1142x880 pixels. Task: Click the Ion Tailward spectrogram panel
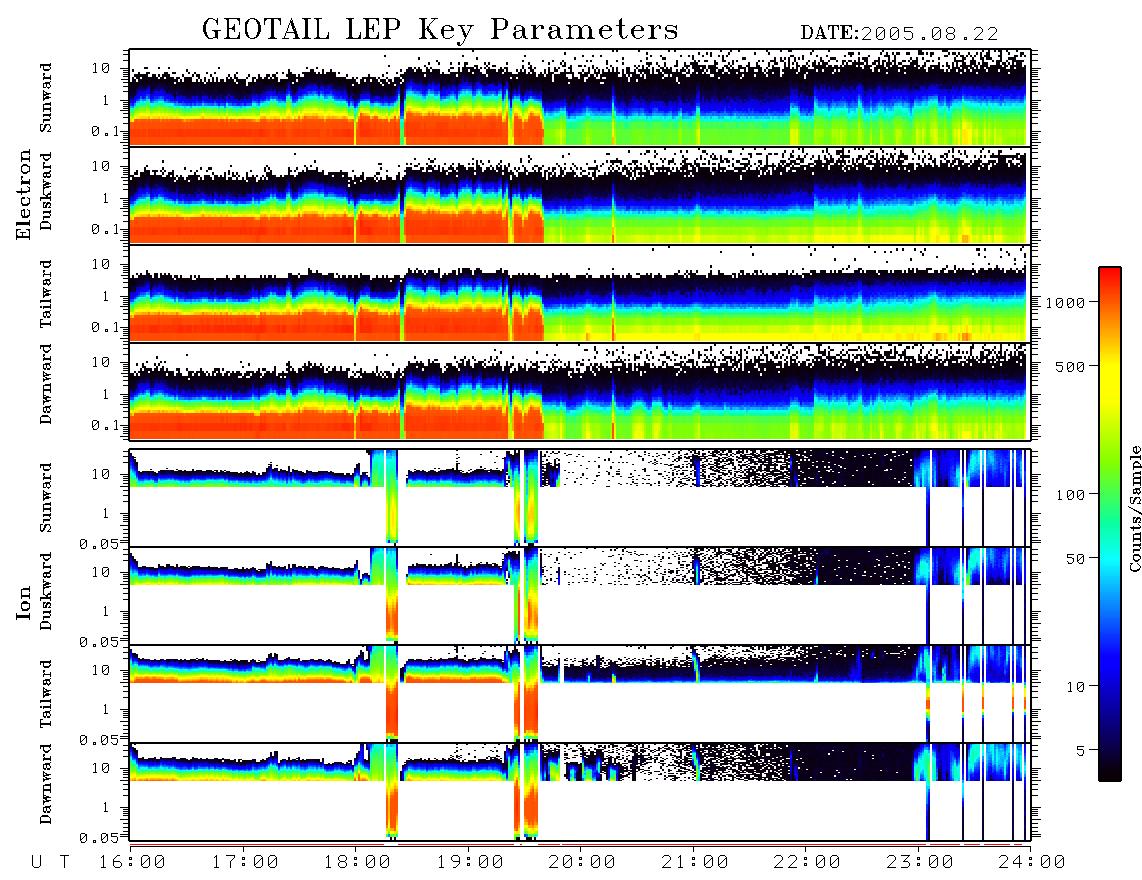click(x=580, y=694)
